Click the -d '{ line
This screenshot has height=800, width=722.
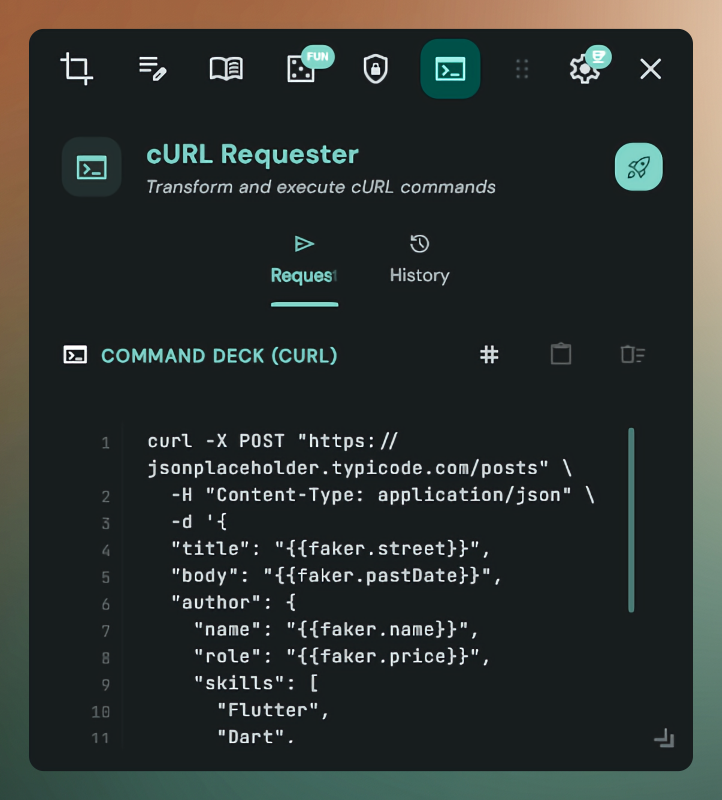(199, 522)
